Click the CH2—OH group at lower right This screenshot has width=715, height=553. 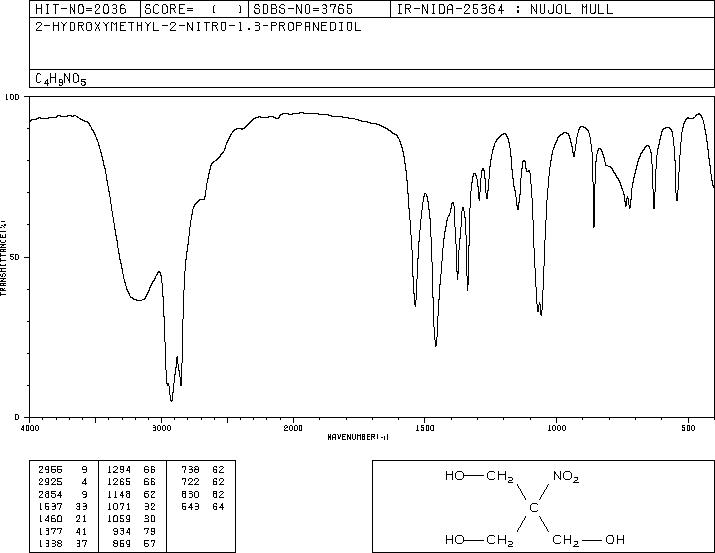point(588,540)
